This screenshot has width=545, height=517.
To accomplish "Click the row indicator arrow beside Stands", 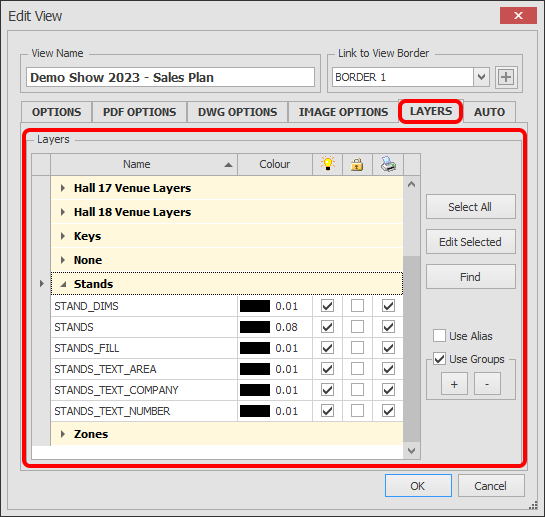I will tap(41, 284).
